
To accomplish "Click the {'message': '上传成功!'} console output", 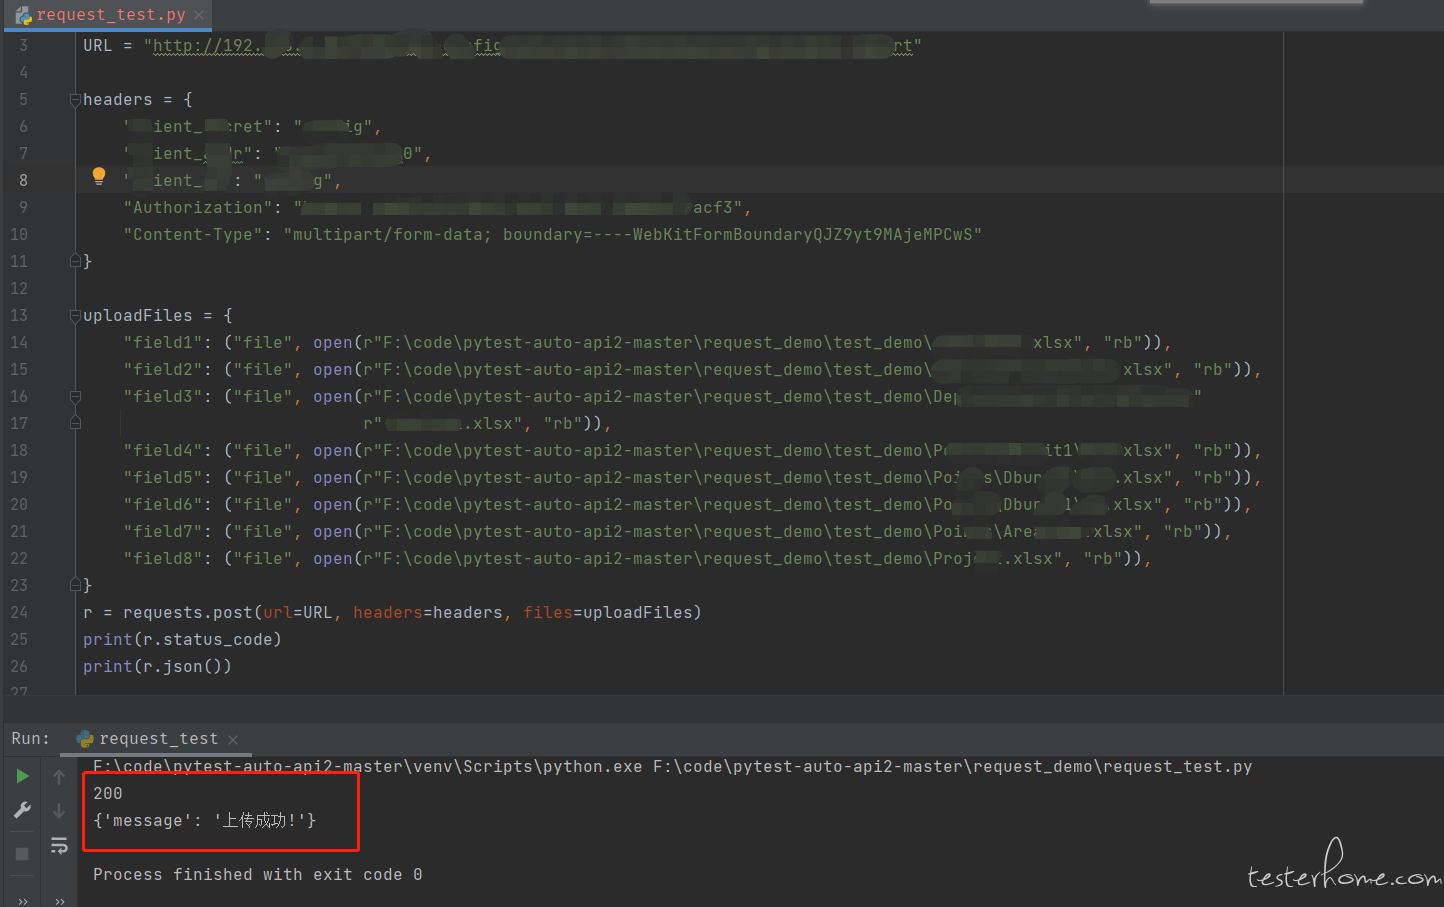I will [x=205, y=821].
